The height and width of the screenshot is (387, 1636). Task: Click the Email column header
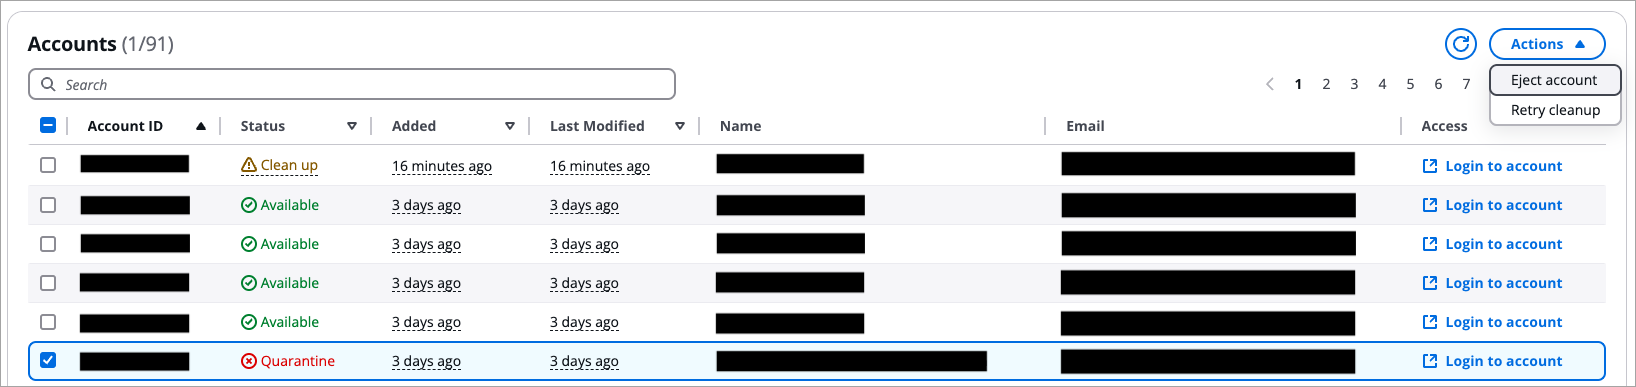1085,126
